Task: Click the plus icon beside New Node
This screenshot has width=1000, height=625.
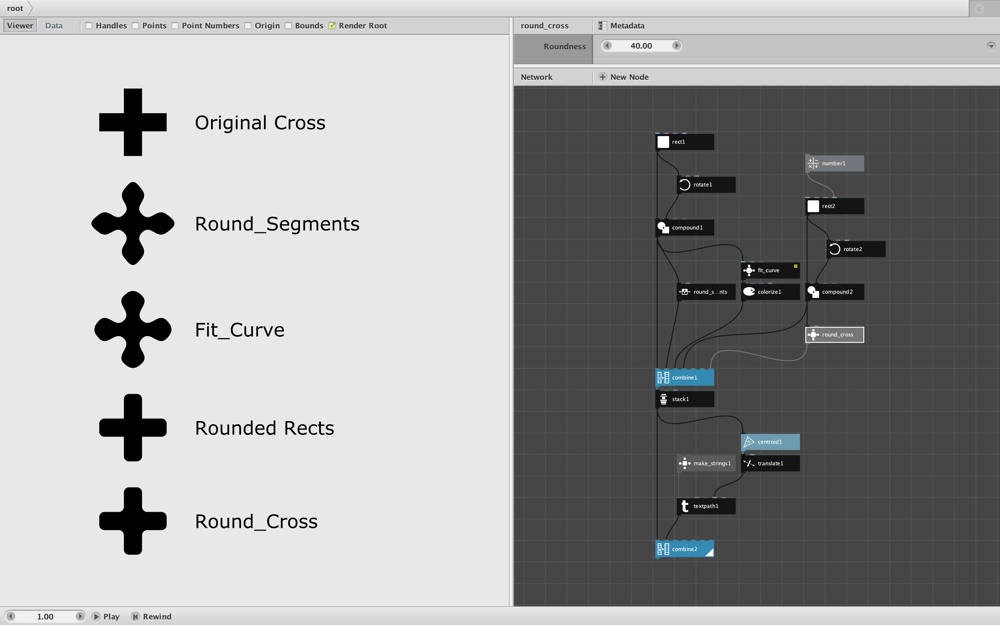Action: click(x=603, y=77)
